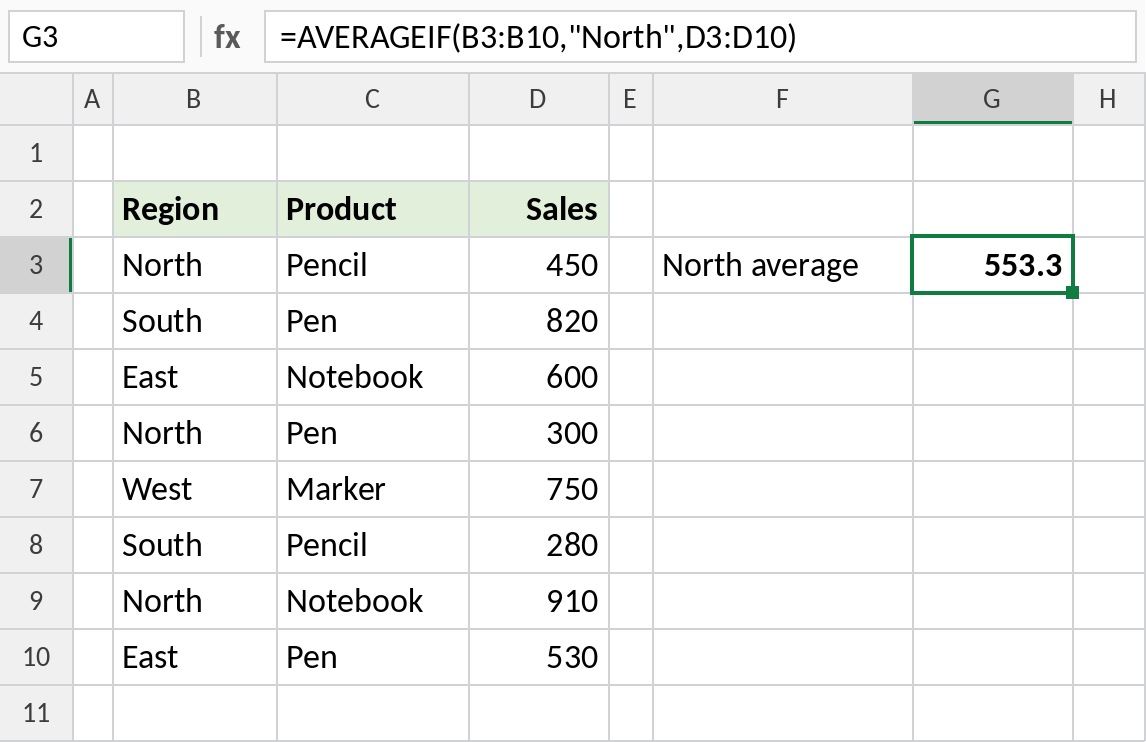Select the cell with 820
The width and height of the screenshot is (1146, 742).
(x=539, y=321)
